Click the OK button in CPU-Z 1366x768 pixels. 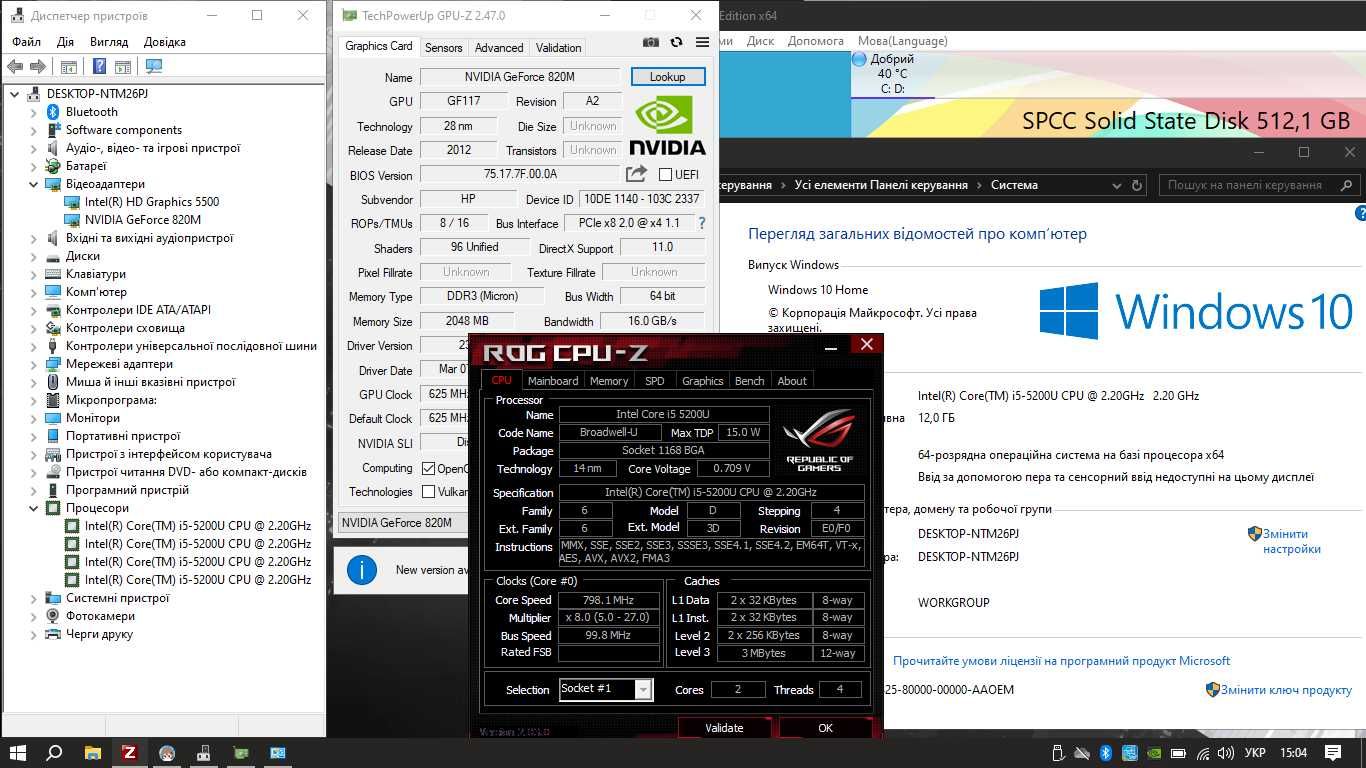pos(825,727)
